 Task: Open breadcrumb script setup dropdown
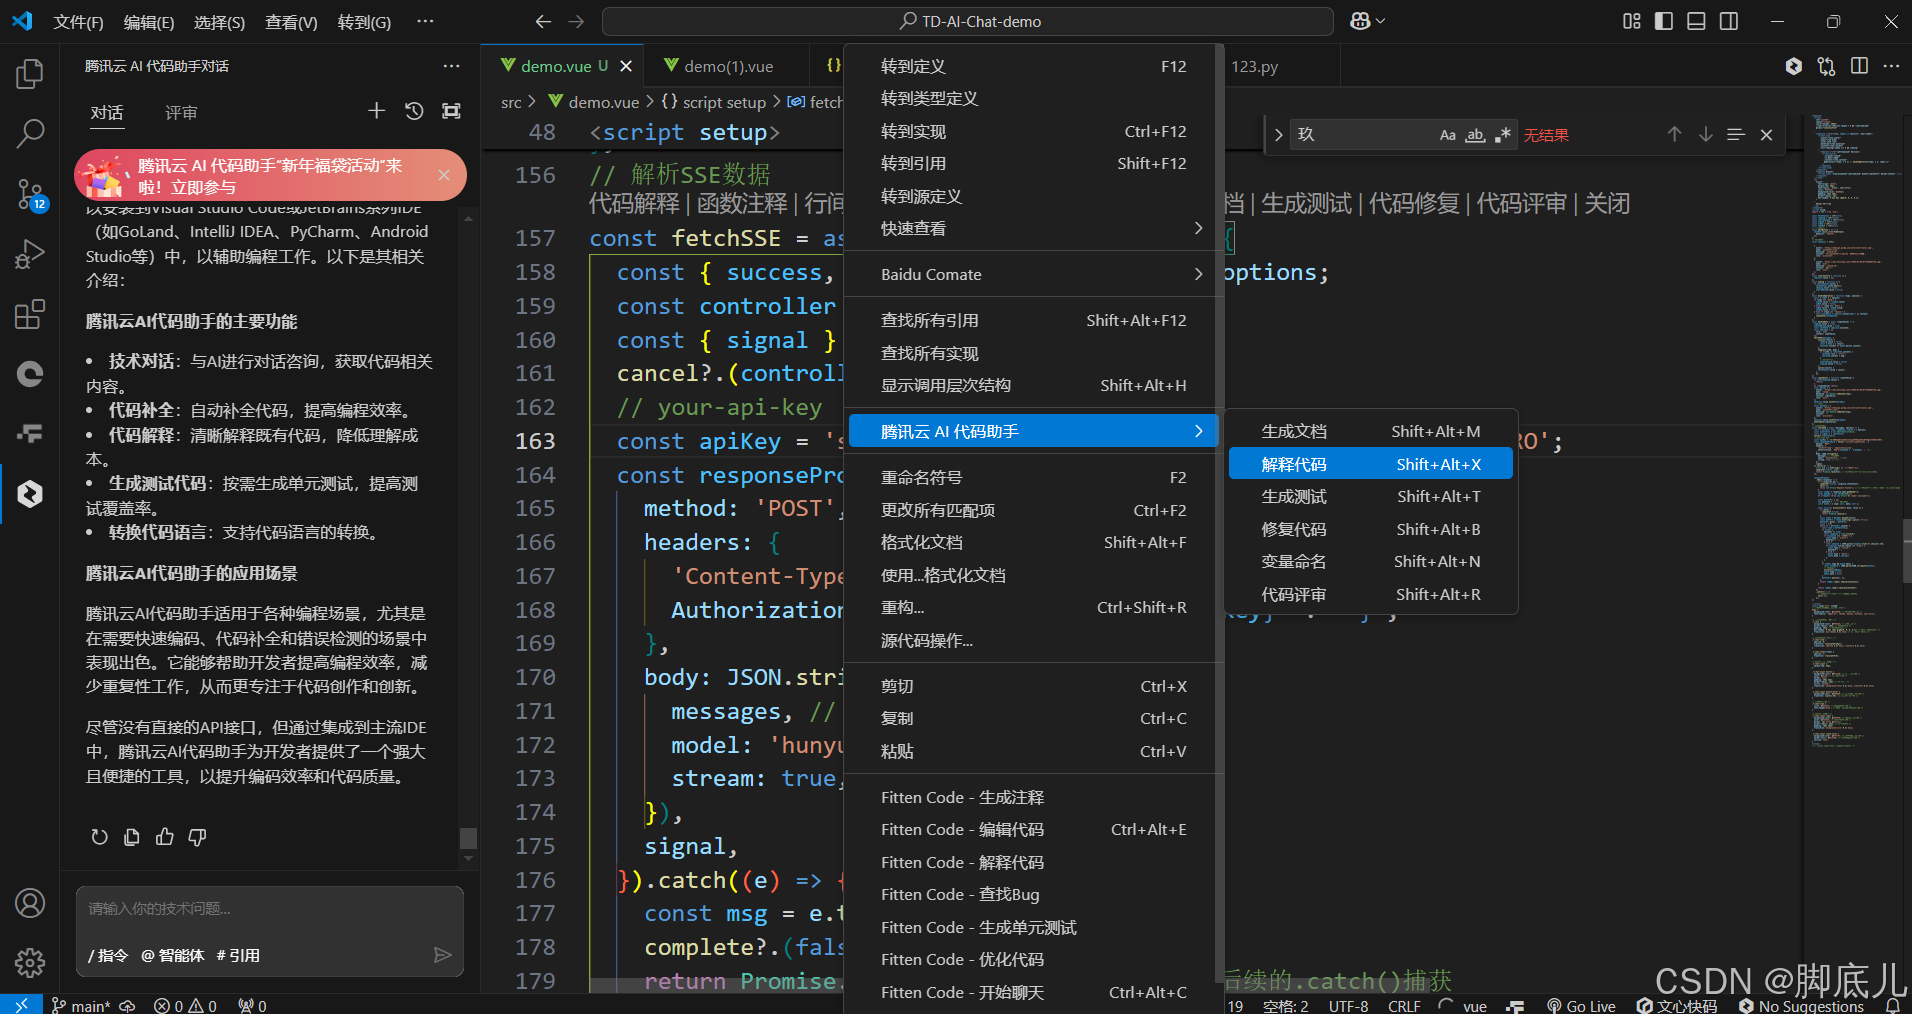tap(713, 102)
